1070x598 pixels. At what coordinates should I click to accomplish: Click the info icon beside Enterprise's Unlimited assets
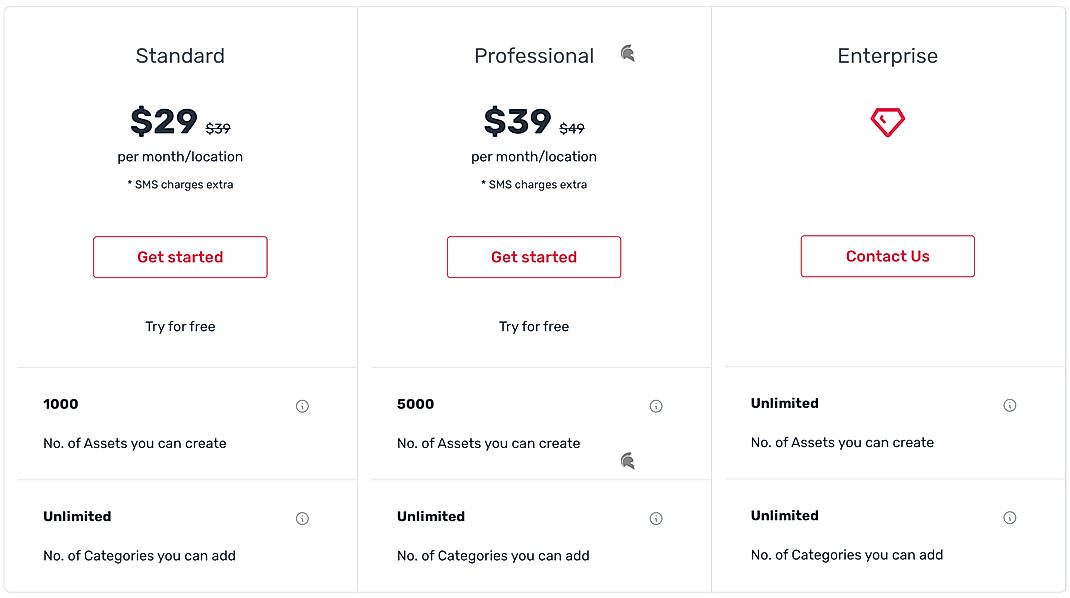[1009, 404]
